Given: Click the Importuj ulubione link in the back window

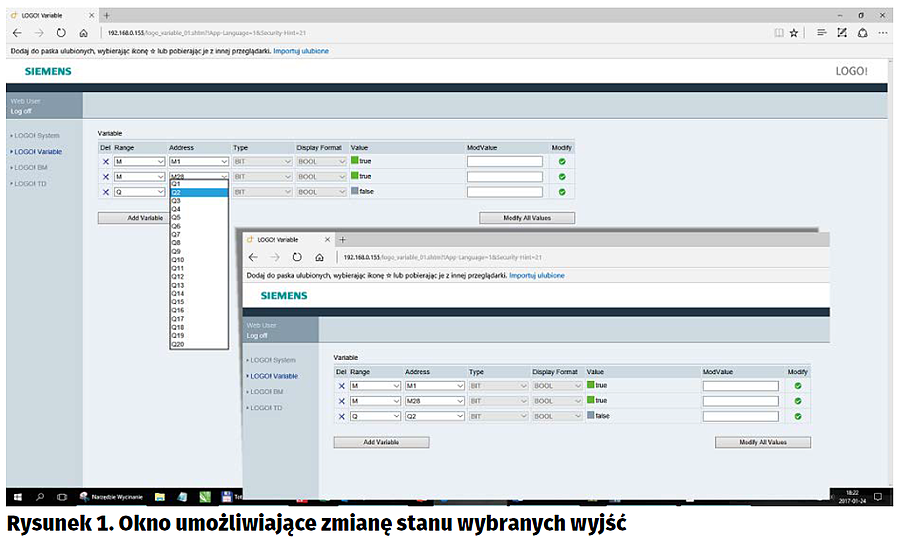Looking at the screenshot, I should [301, 50].
